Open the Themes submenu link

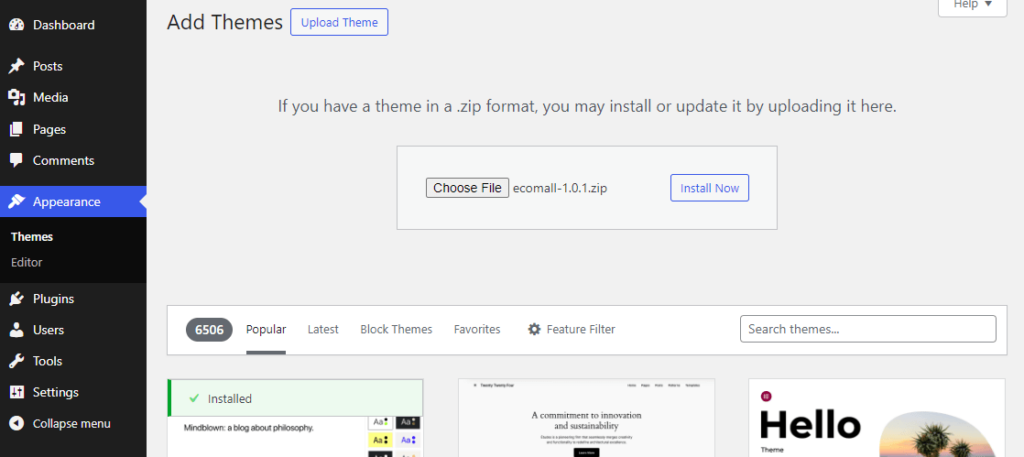click(x=32, y=237)
